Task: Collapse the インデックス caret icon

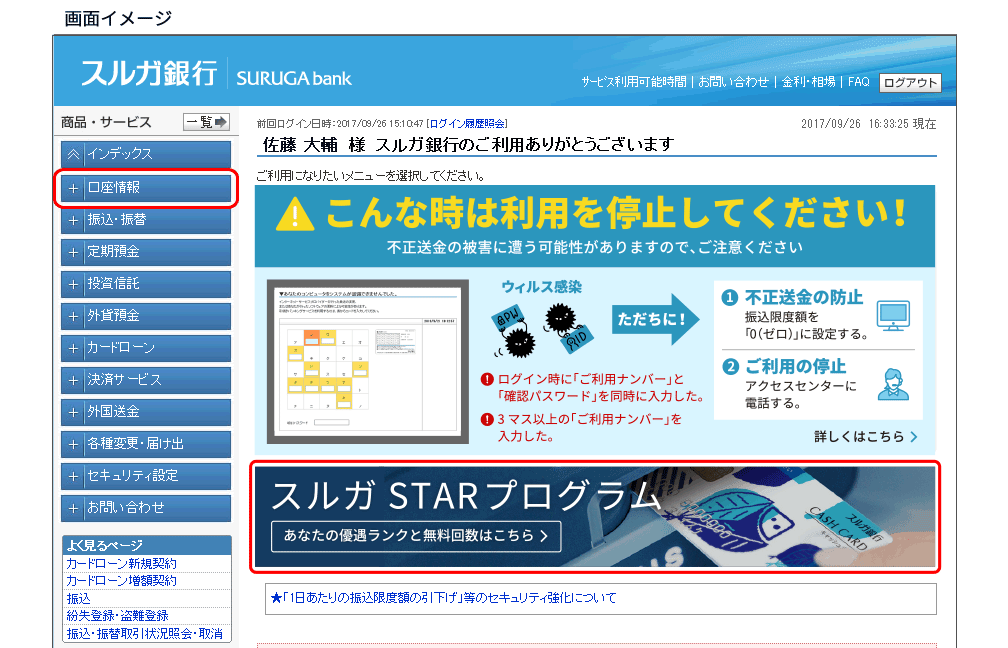Action: 73,154
